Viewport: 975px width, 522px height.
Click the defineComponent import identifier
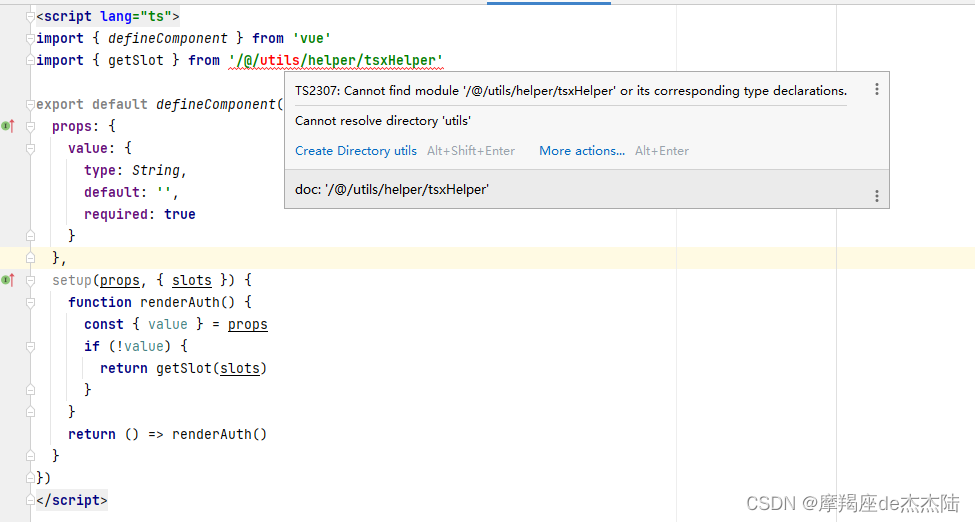pyautogui.click(x=168, y=39)
